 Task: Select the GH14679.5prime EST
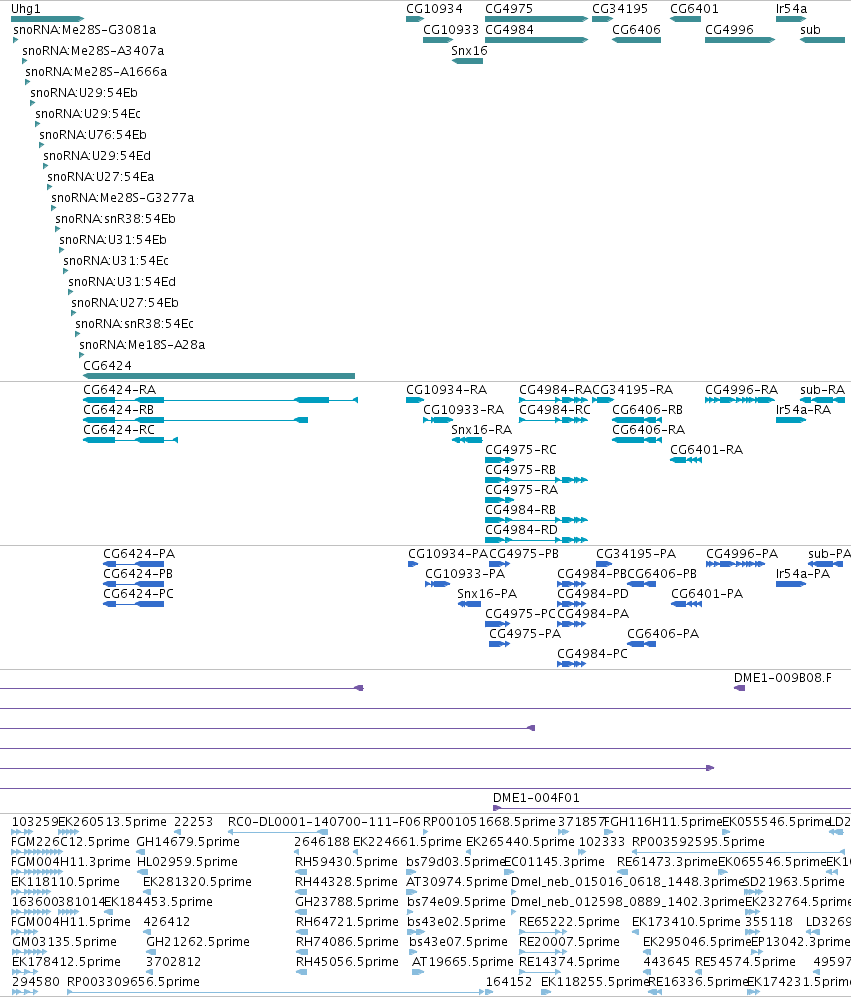[143, 852]
